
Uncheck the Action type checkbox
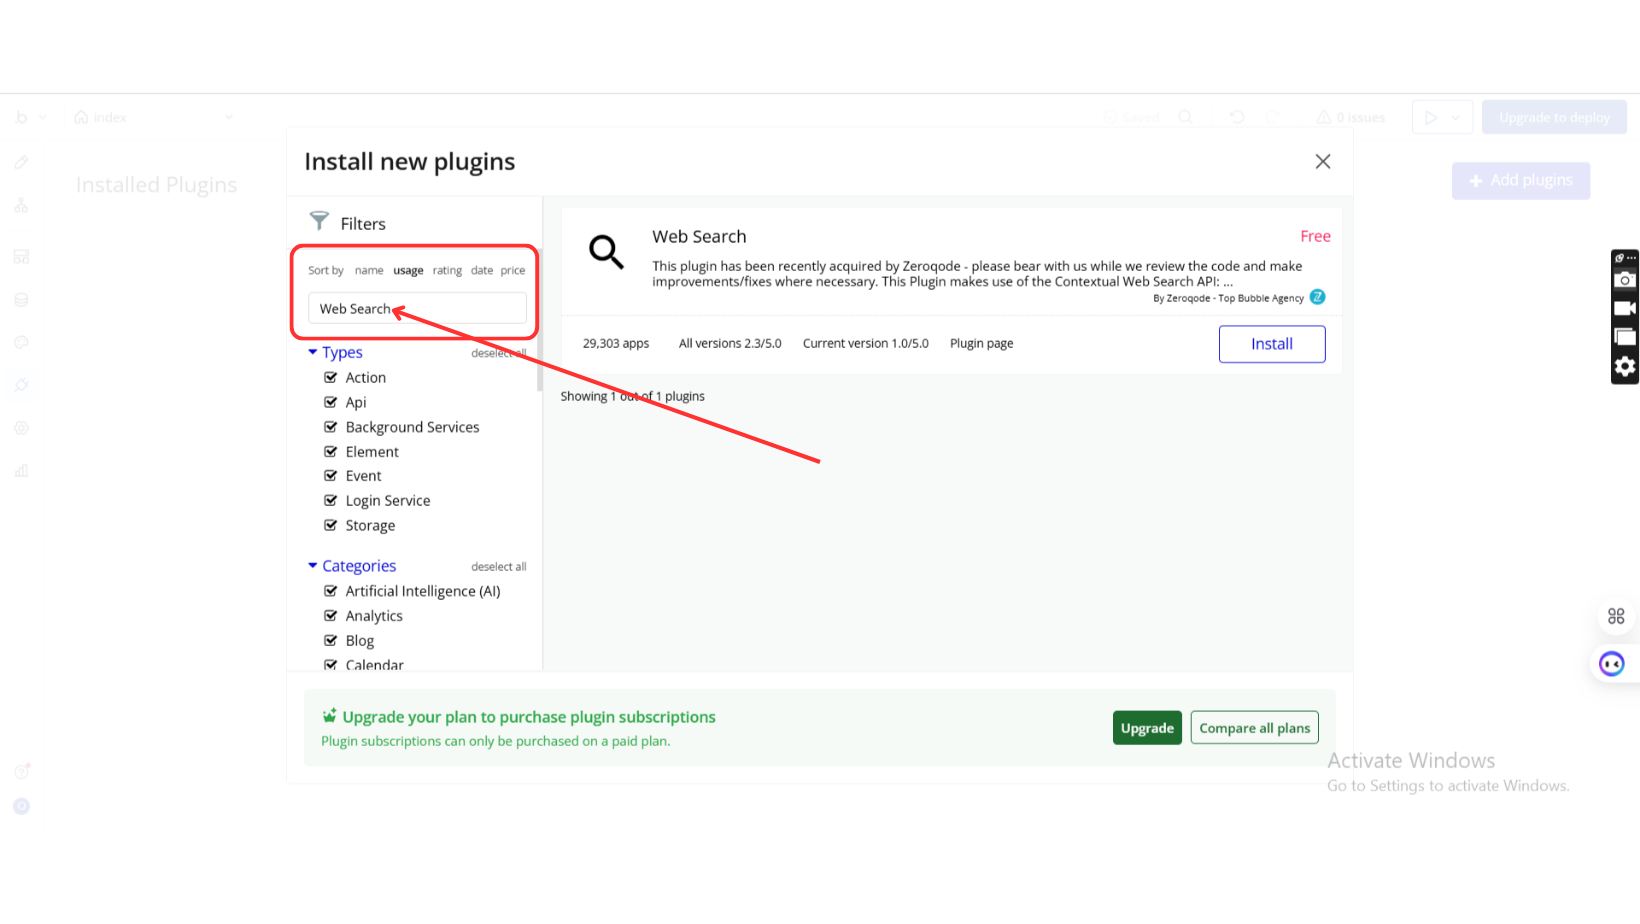pyautogui.click(x=331, y=377)
